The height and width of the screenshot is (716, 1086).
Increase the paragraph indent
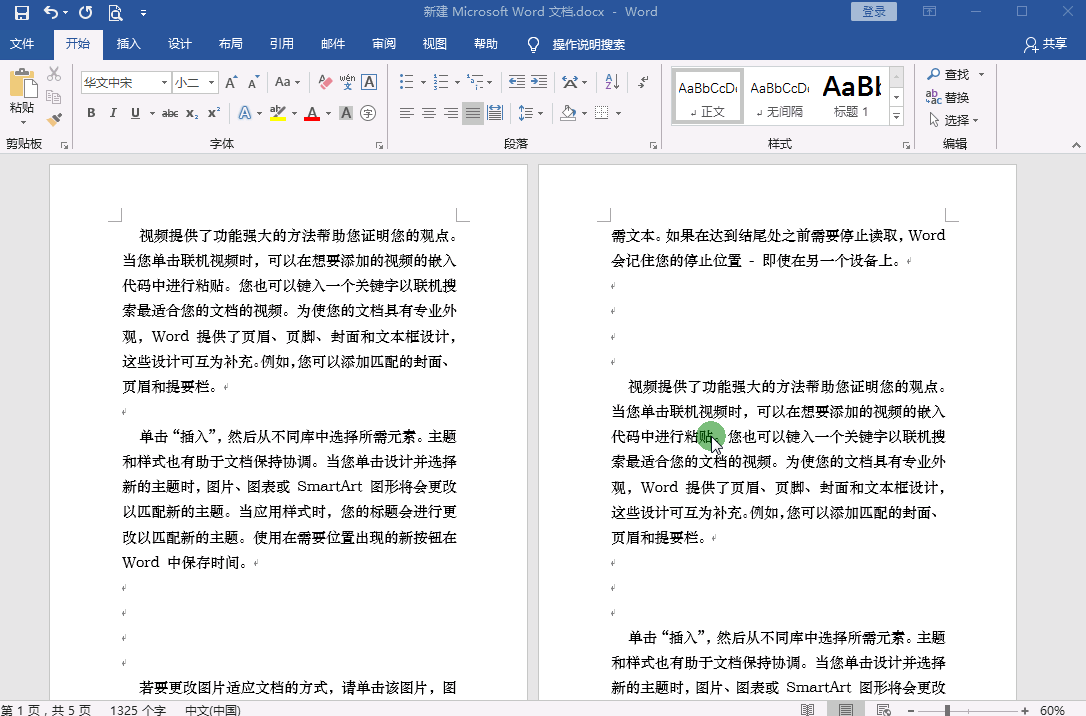pyautogui.click(x=539, y=82)
